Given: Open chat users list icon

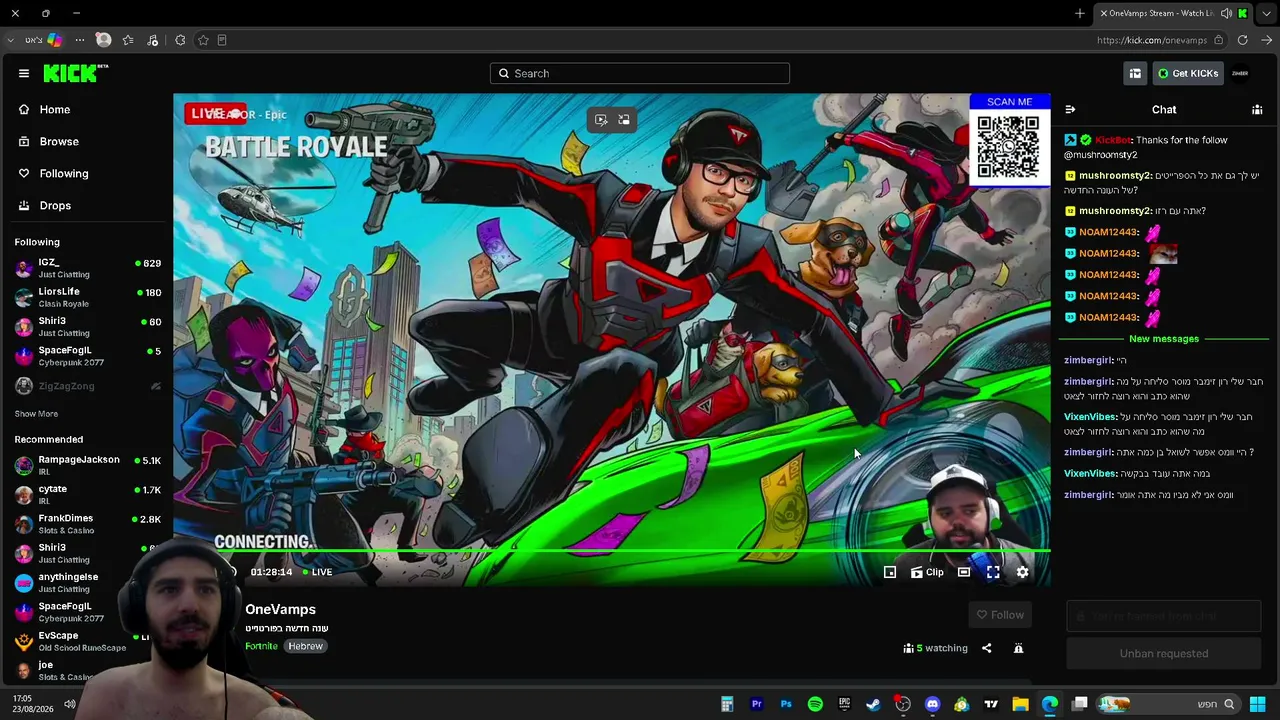Looking at the screenshot, I should coord(1257,110).
